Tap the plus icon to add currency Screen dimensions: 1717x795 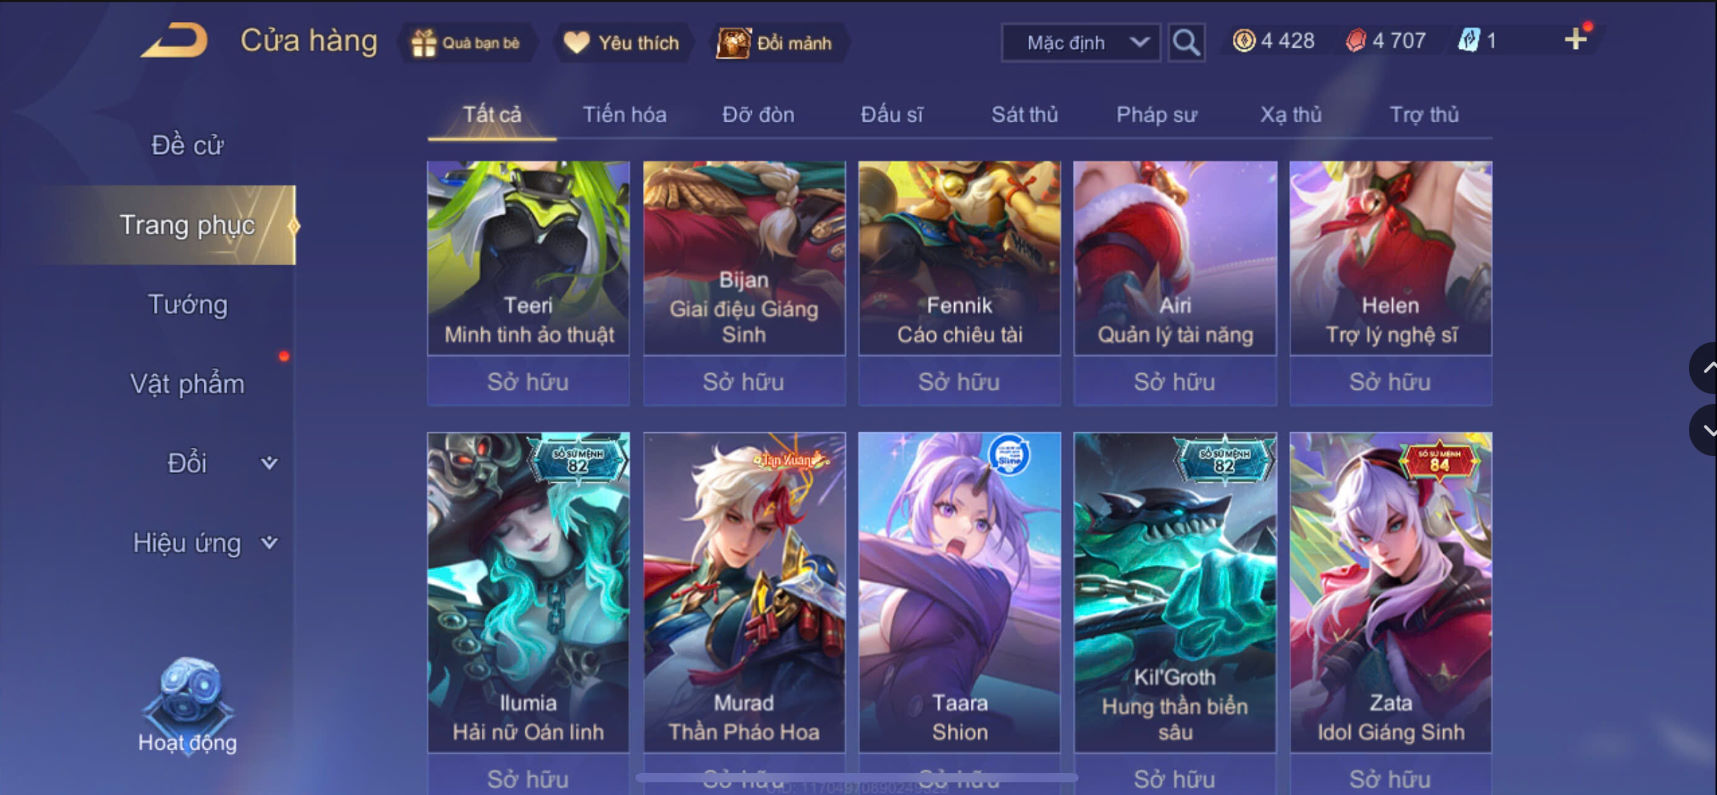1576,39
